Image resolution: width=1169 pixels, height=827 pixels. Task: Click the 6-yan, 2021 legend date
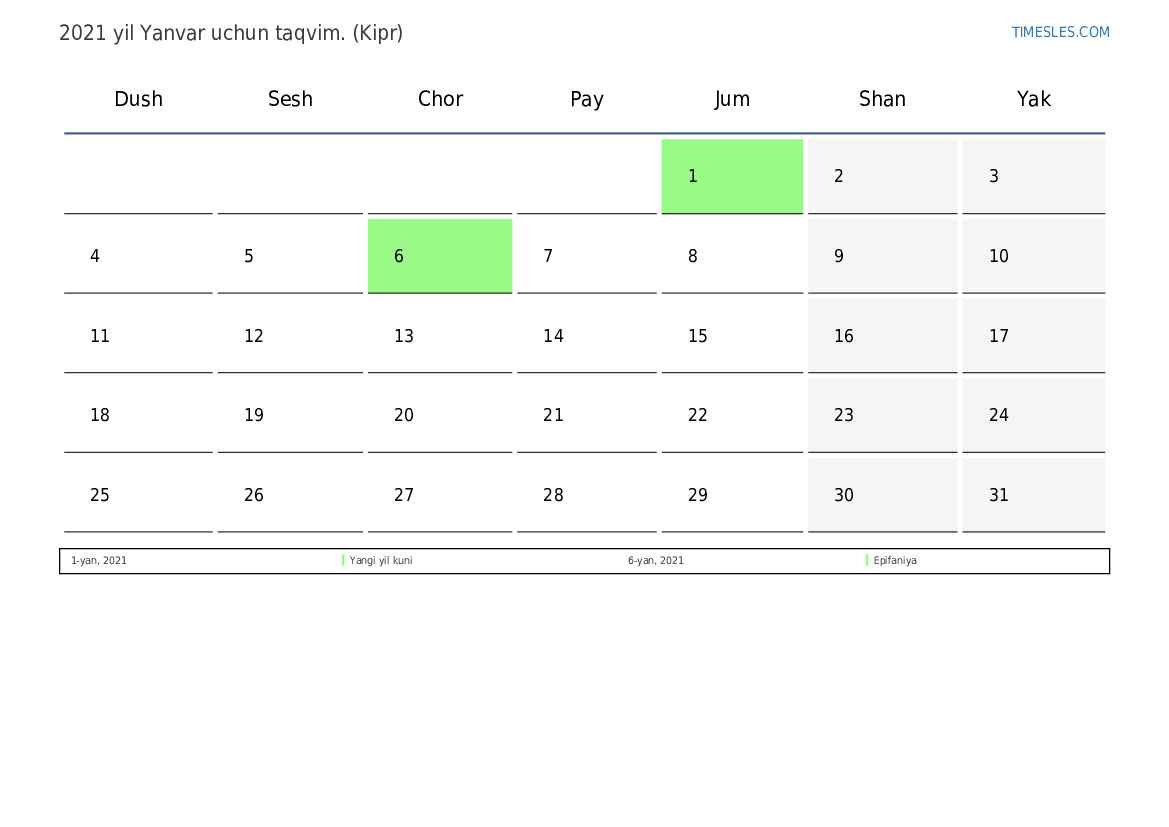click(656, 561)
